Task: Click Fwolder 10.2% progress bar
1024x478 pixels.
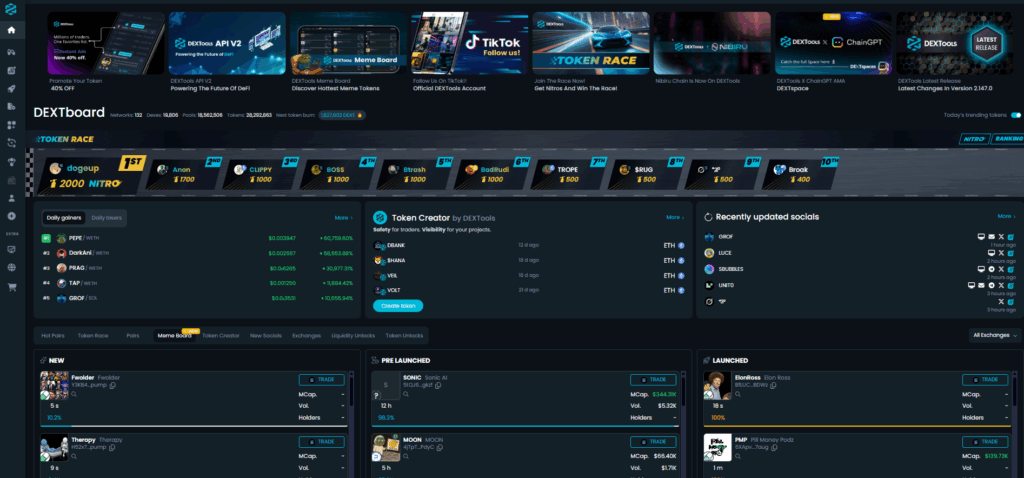Action: (193, 426)
